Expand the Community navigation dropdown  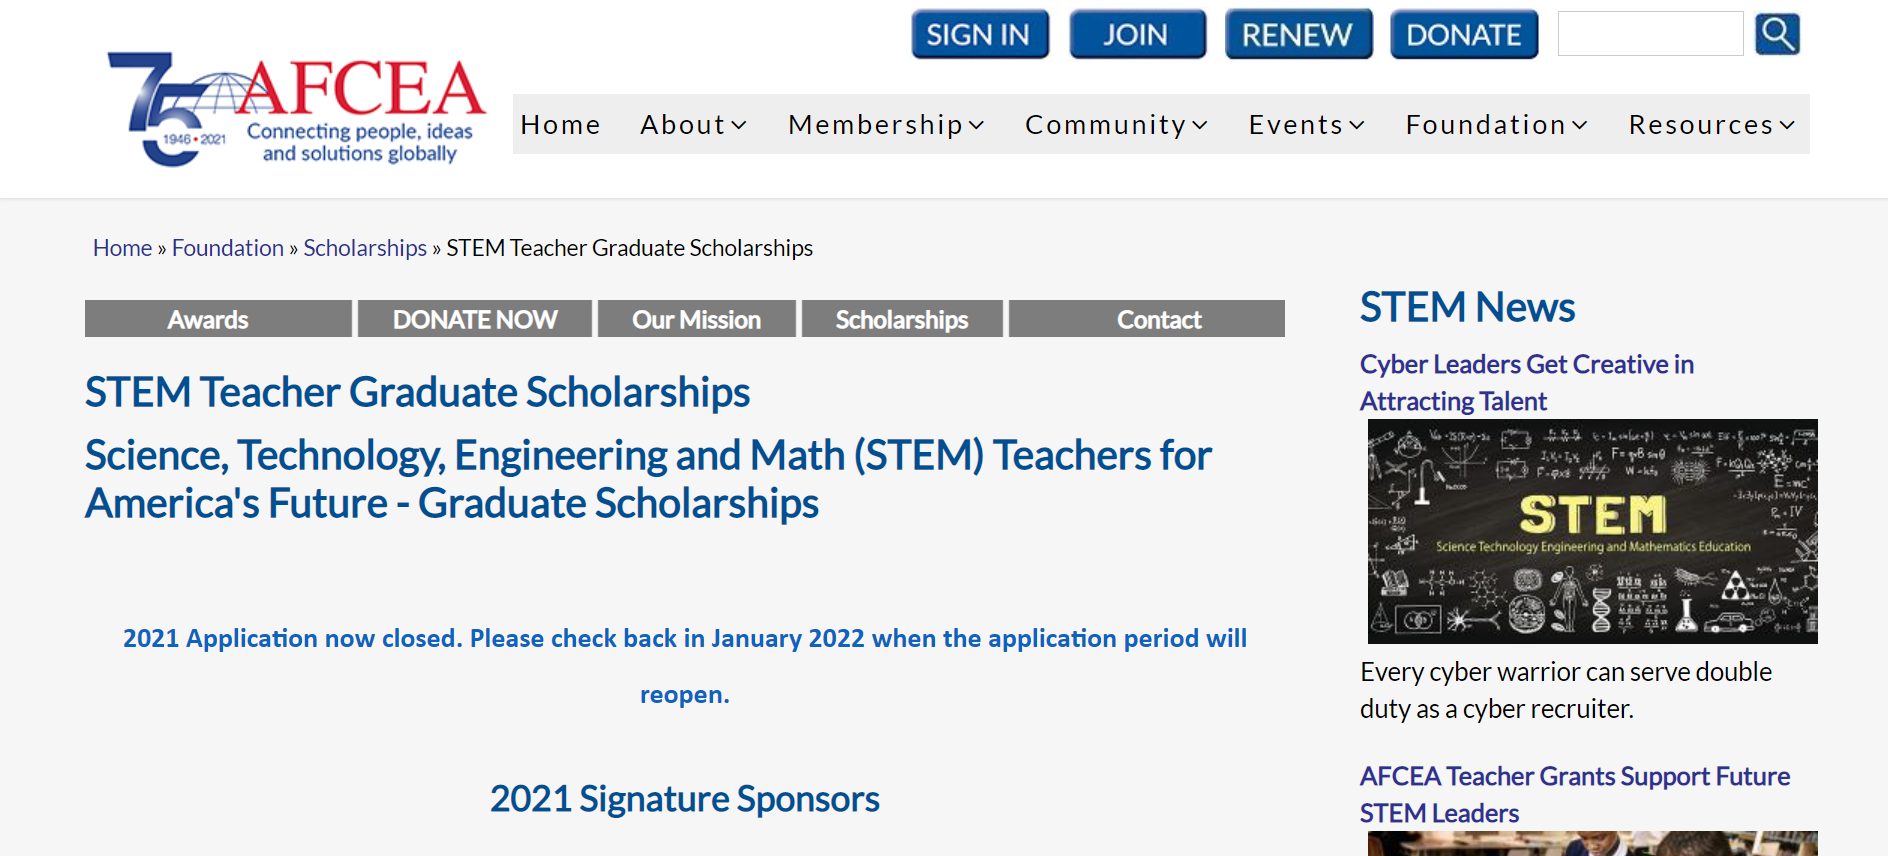click(x=1116, y=125)
